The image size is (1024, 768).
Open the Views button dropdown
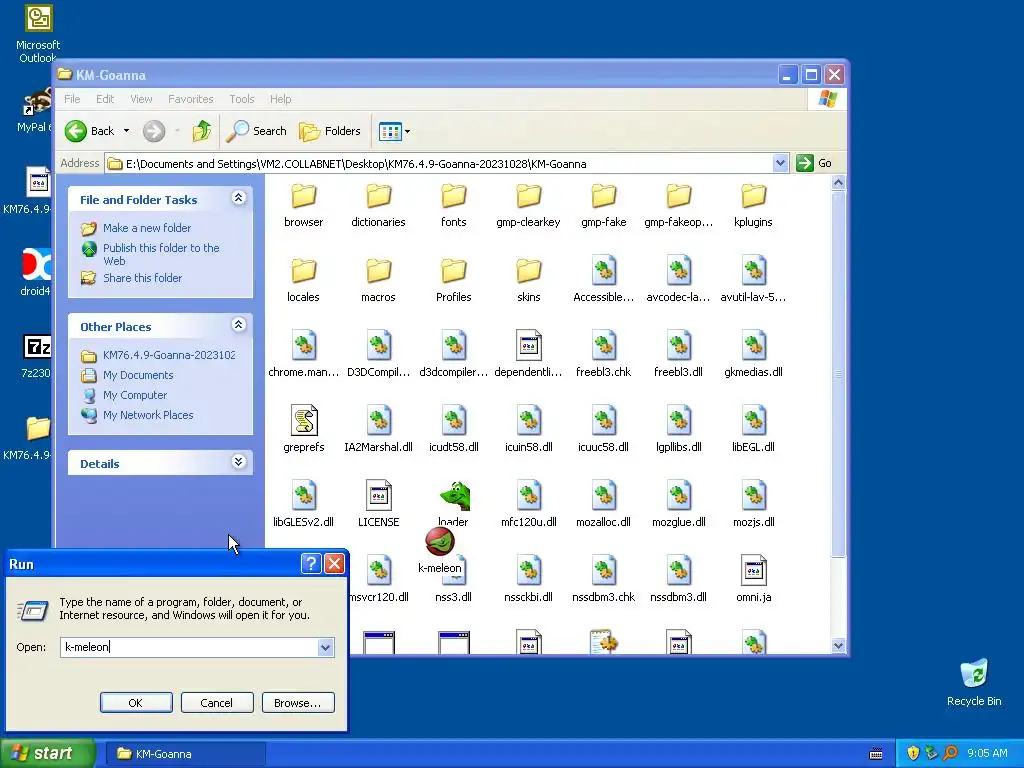(x=408, y=131)
